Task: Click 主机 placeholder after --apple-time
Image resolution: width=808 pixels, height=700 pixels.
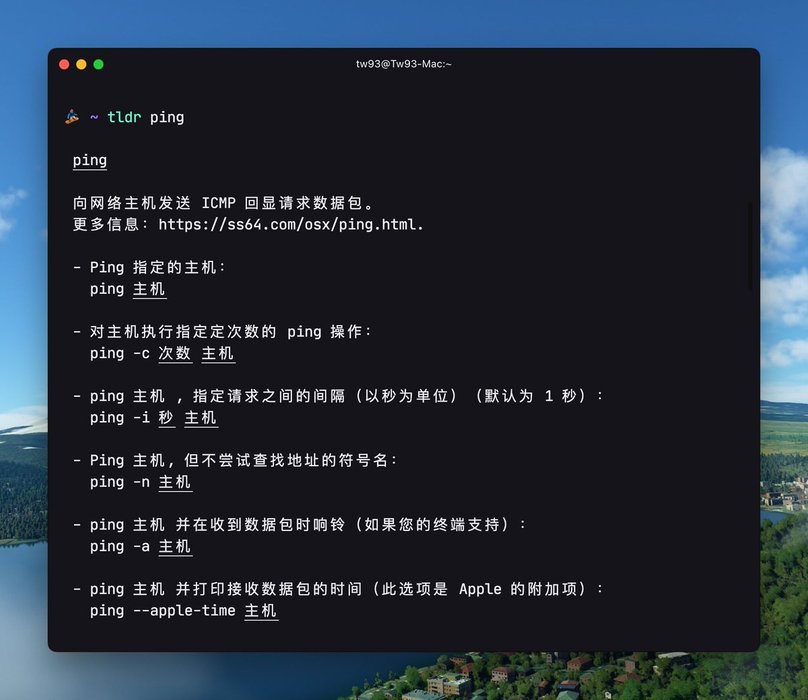Action: pos(261,610)
